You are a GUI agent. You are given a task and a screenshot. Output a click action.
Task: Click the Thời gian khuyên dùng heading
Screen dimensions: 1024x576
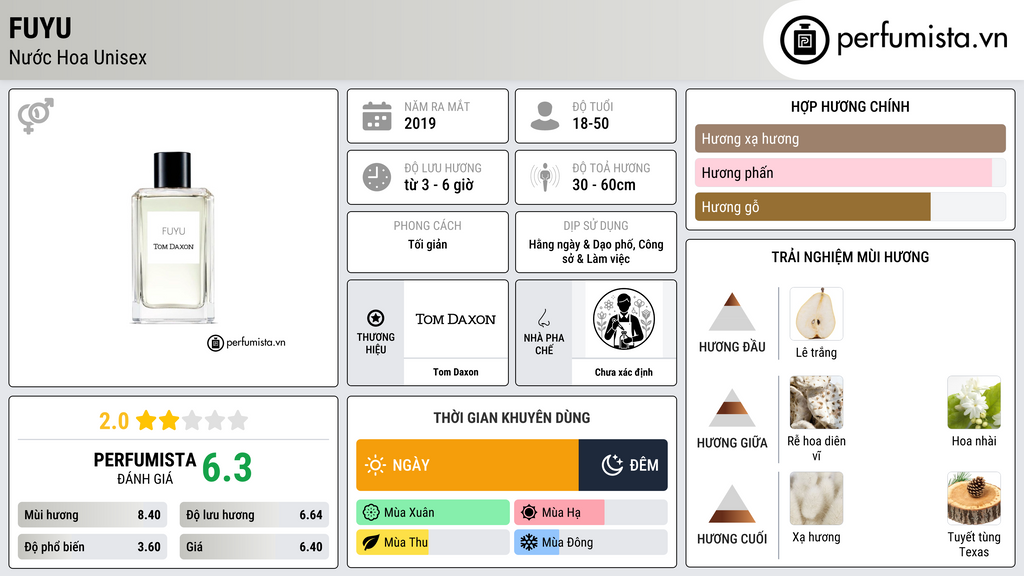point(512,418)
